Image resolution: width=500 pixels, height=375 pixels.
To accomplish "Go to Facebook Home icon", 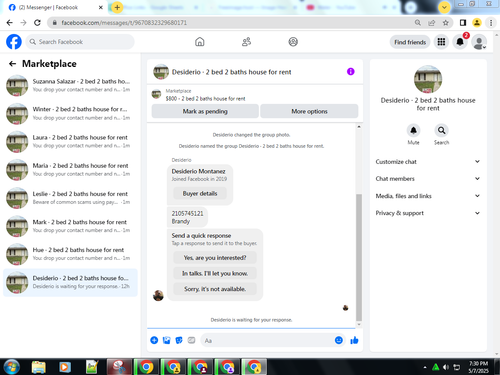I will pyautogui.click(x=200, y=42).
